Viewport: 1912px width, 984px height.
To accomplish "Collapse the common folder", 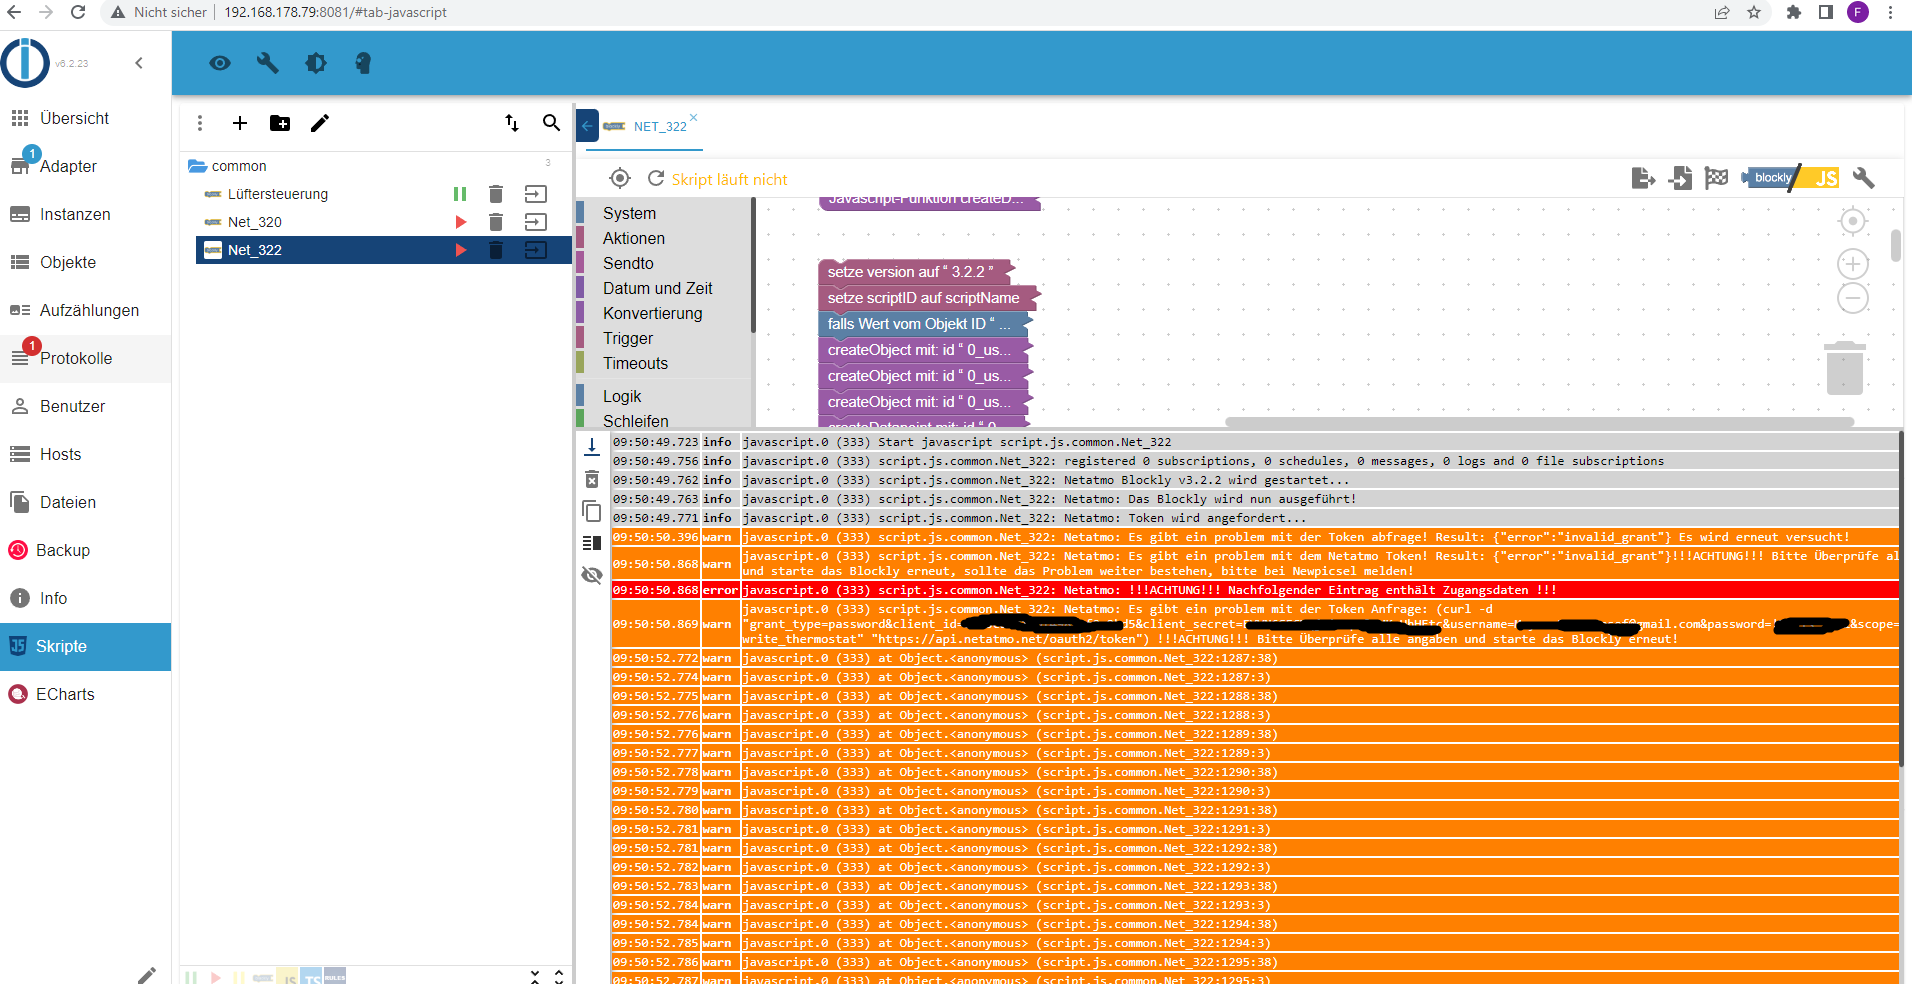I will pos(197,166).
